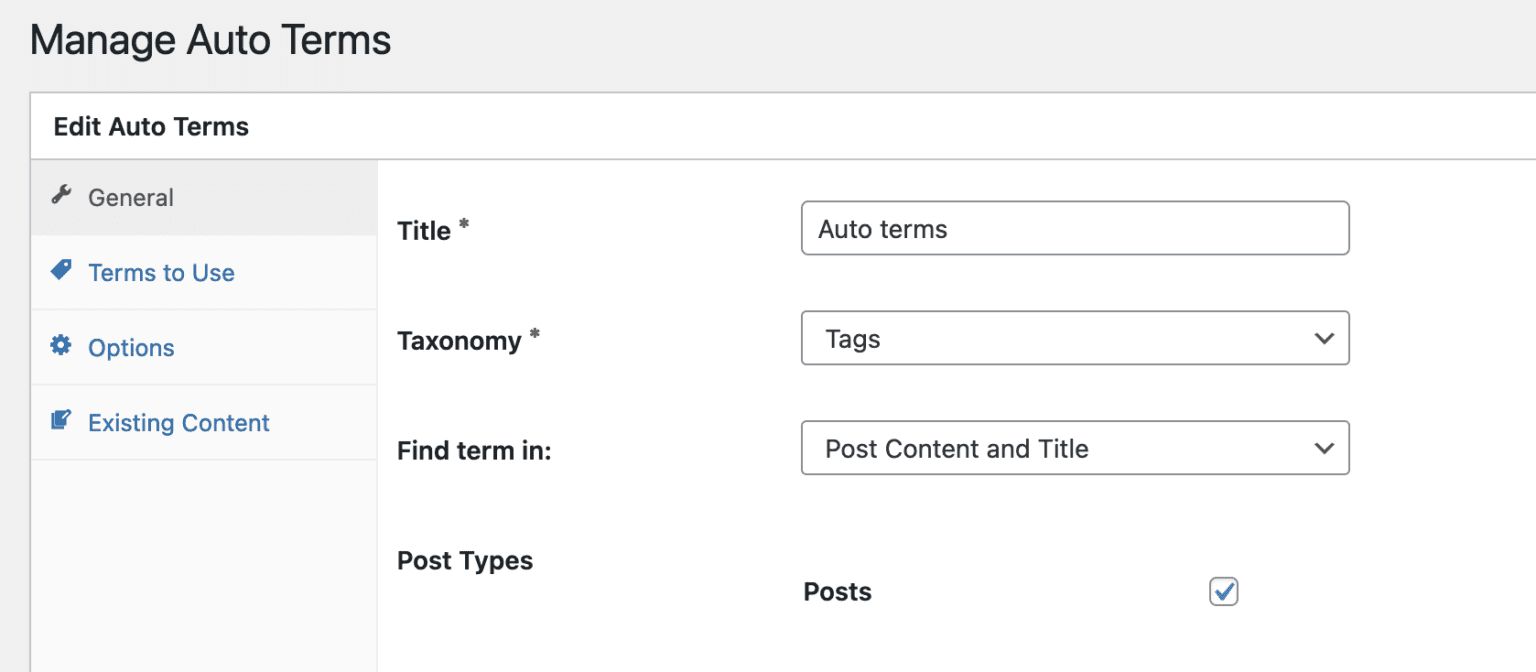Click the chevron on the Find term in select
The height and width of the screenshot is (672, 1536).
click(x=1324, y=448)
